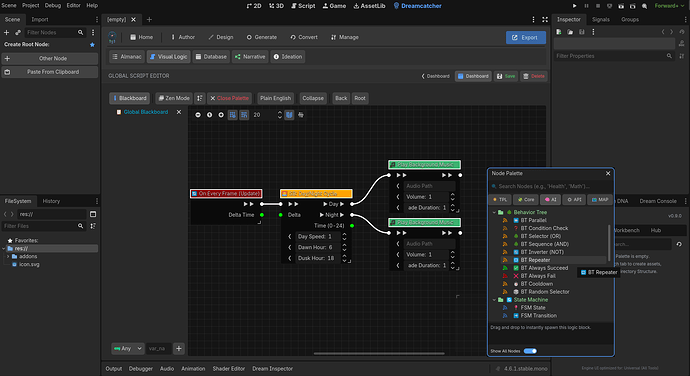This screenshot has height=376, width=690.
Task: Switch to Plain English view
Action: [275, 98]
